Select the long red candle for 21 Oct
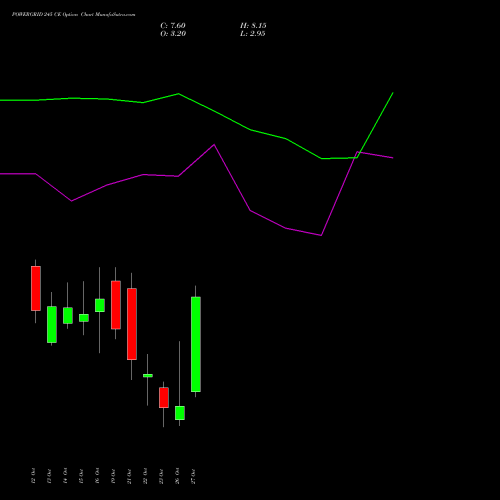 (x=132, y=324)
